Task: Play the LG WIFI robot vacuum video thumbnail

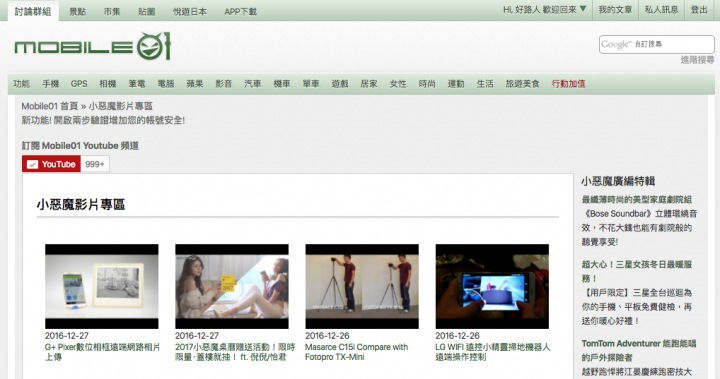Action: coord(492,286)
